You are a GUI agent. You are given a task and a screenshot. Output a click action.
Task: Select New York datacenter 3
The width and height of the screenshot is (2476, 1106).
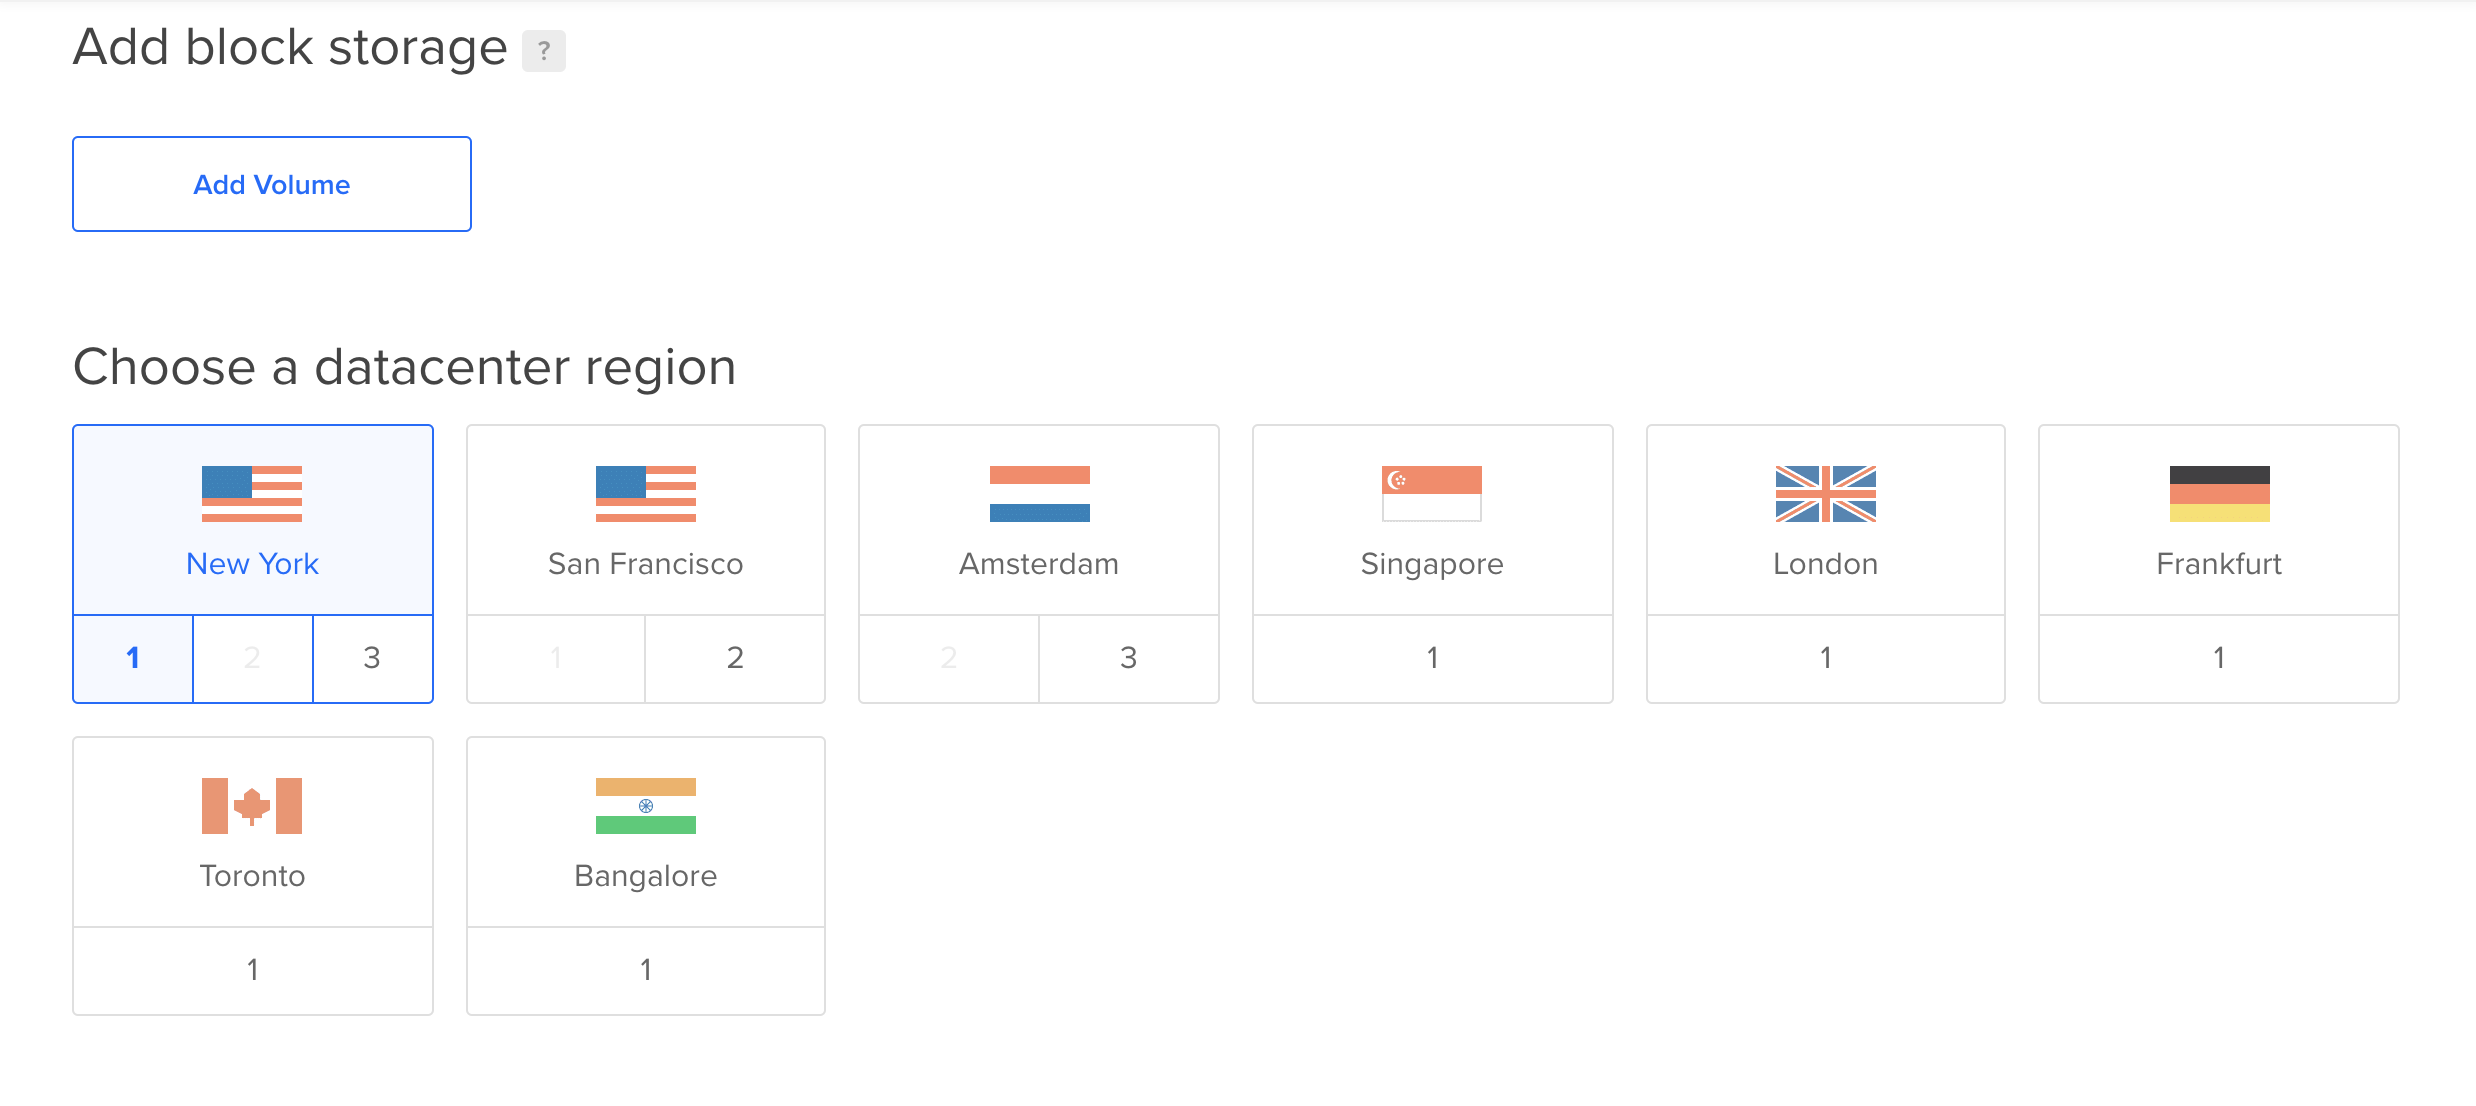(372, 658)
